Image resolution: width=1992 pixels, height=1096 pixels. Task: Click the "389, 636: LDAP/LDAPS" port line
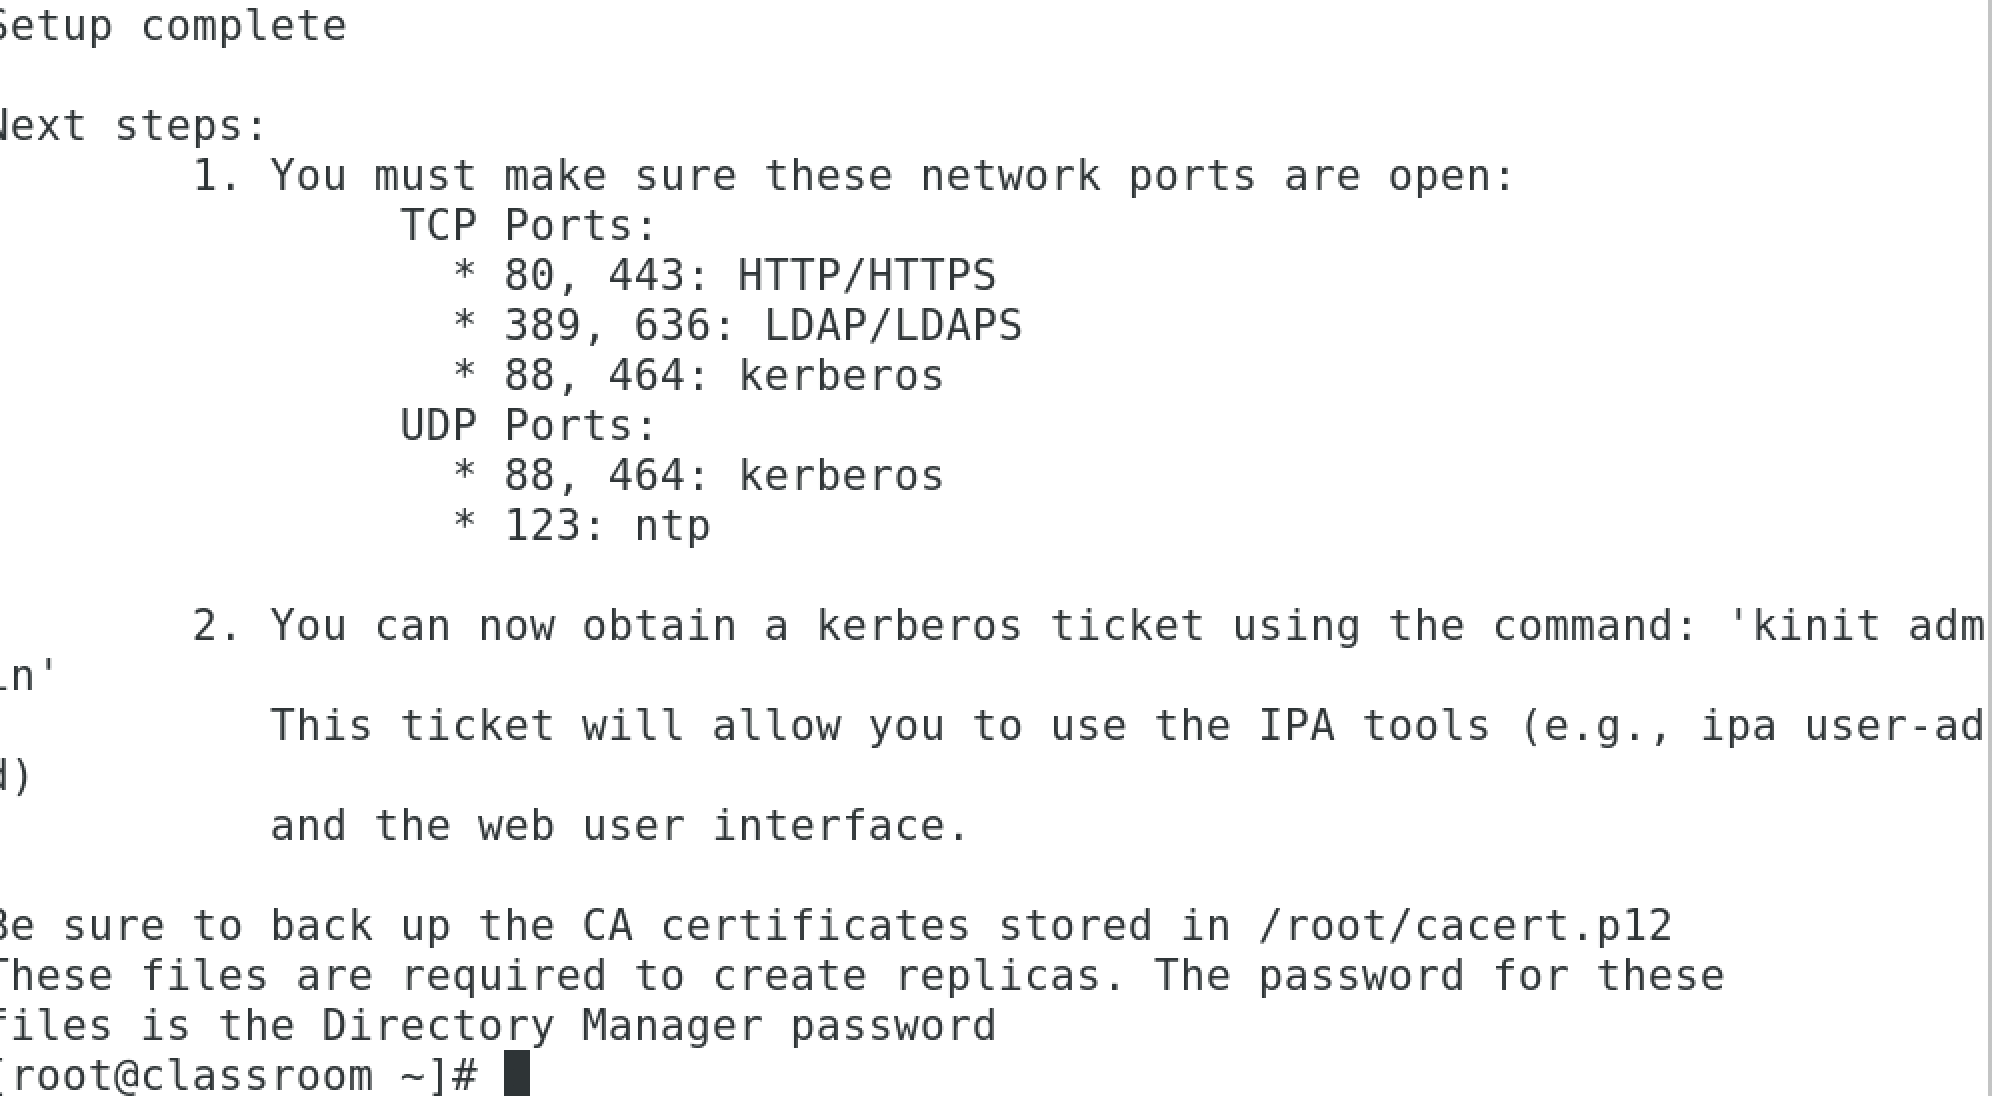tap(763, 326)
